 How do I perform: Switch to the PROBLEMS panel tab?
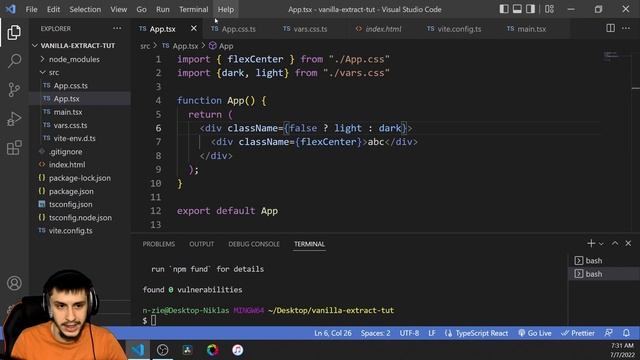[159, 244]
